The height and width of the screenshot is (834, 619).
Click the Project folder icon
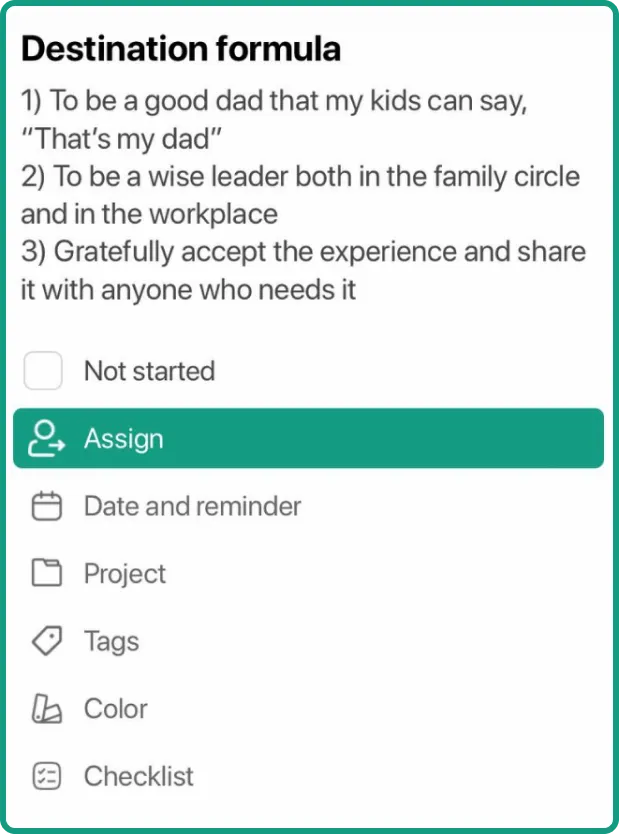tap(46, 574)
